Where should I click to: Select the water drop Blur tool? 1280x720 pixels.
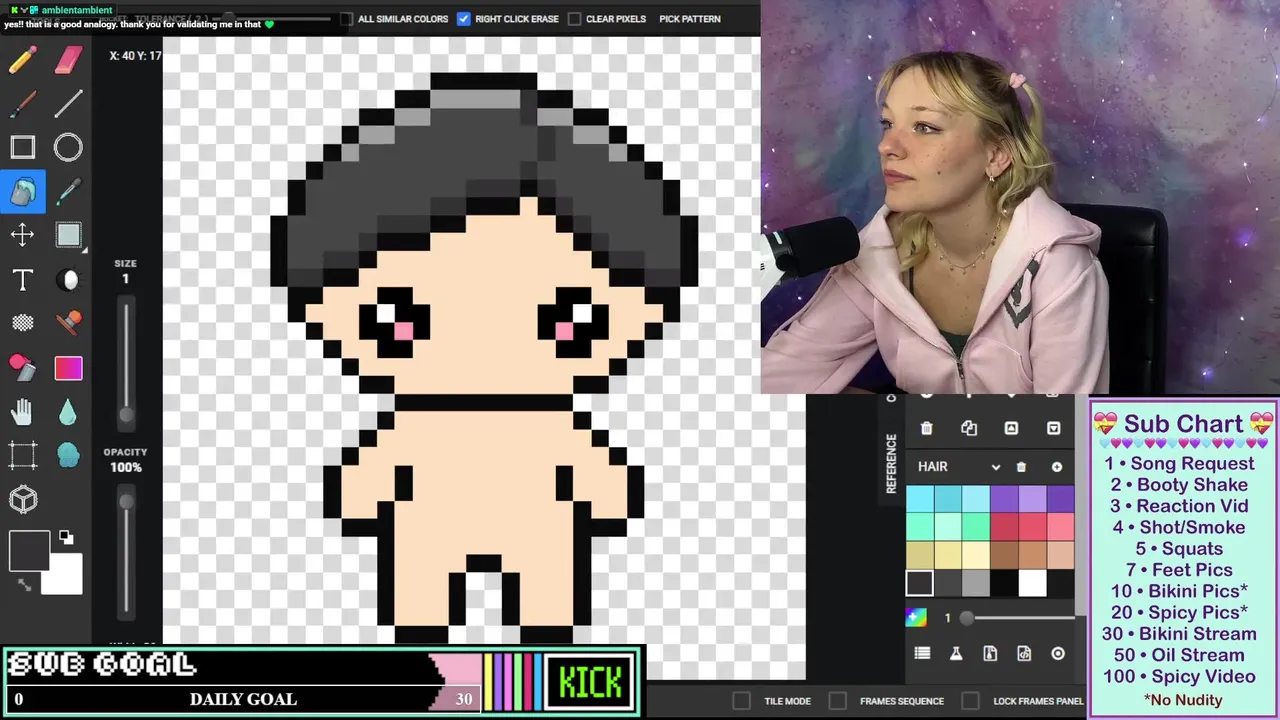(68, 412)
